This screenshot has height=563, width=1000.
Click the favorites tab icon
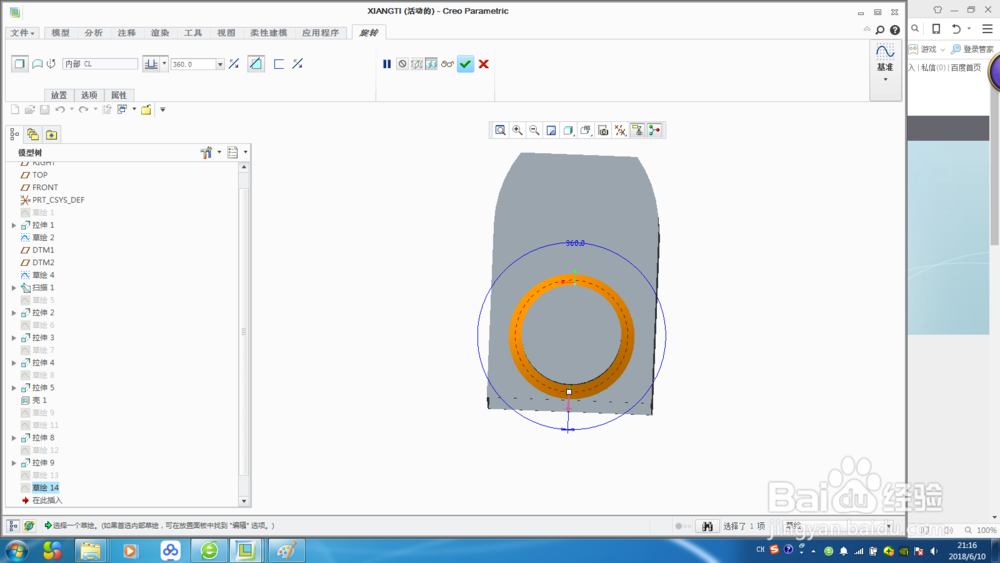[x=52, y=135]
